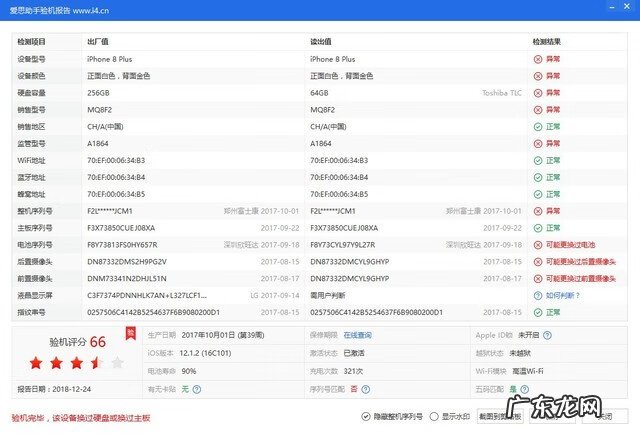Click the 爱思助手验机报告 window title
The height and width of the screenshot is (436, 640).
(x=59, y=11)
